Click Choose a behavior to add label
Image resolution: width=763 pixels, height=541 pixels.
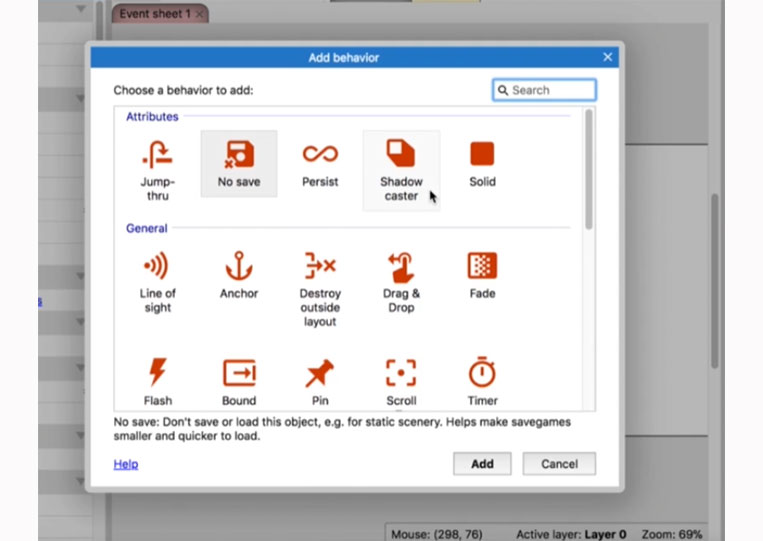pos(183,90)
